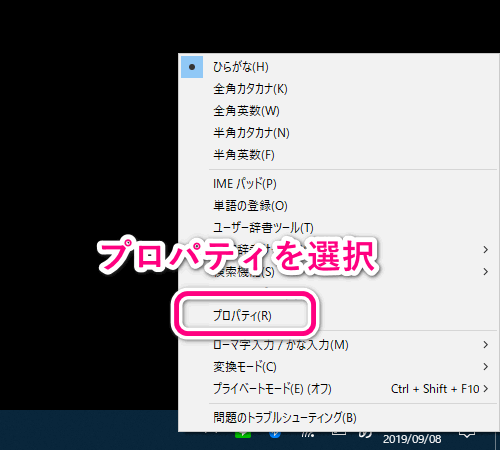This screenshot has height=450, width=500.
Task: Expand ローマ字入力 / かな入力(M) submenu
Action: pos(339,345)
